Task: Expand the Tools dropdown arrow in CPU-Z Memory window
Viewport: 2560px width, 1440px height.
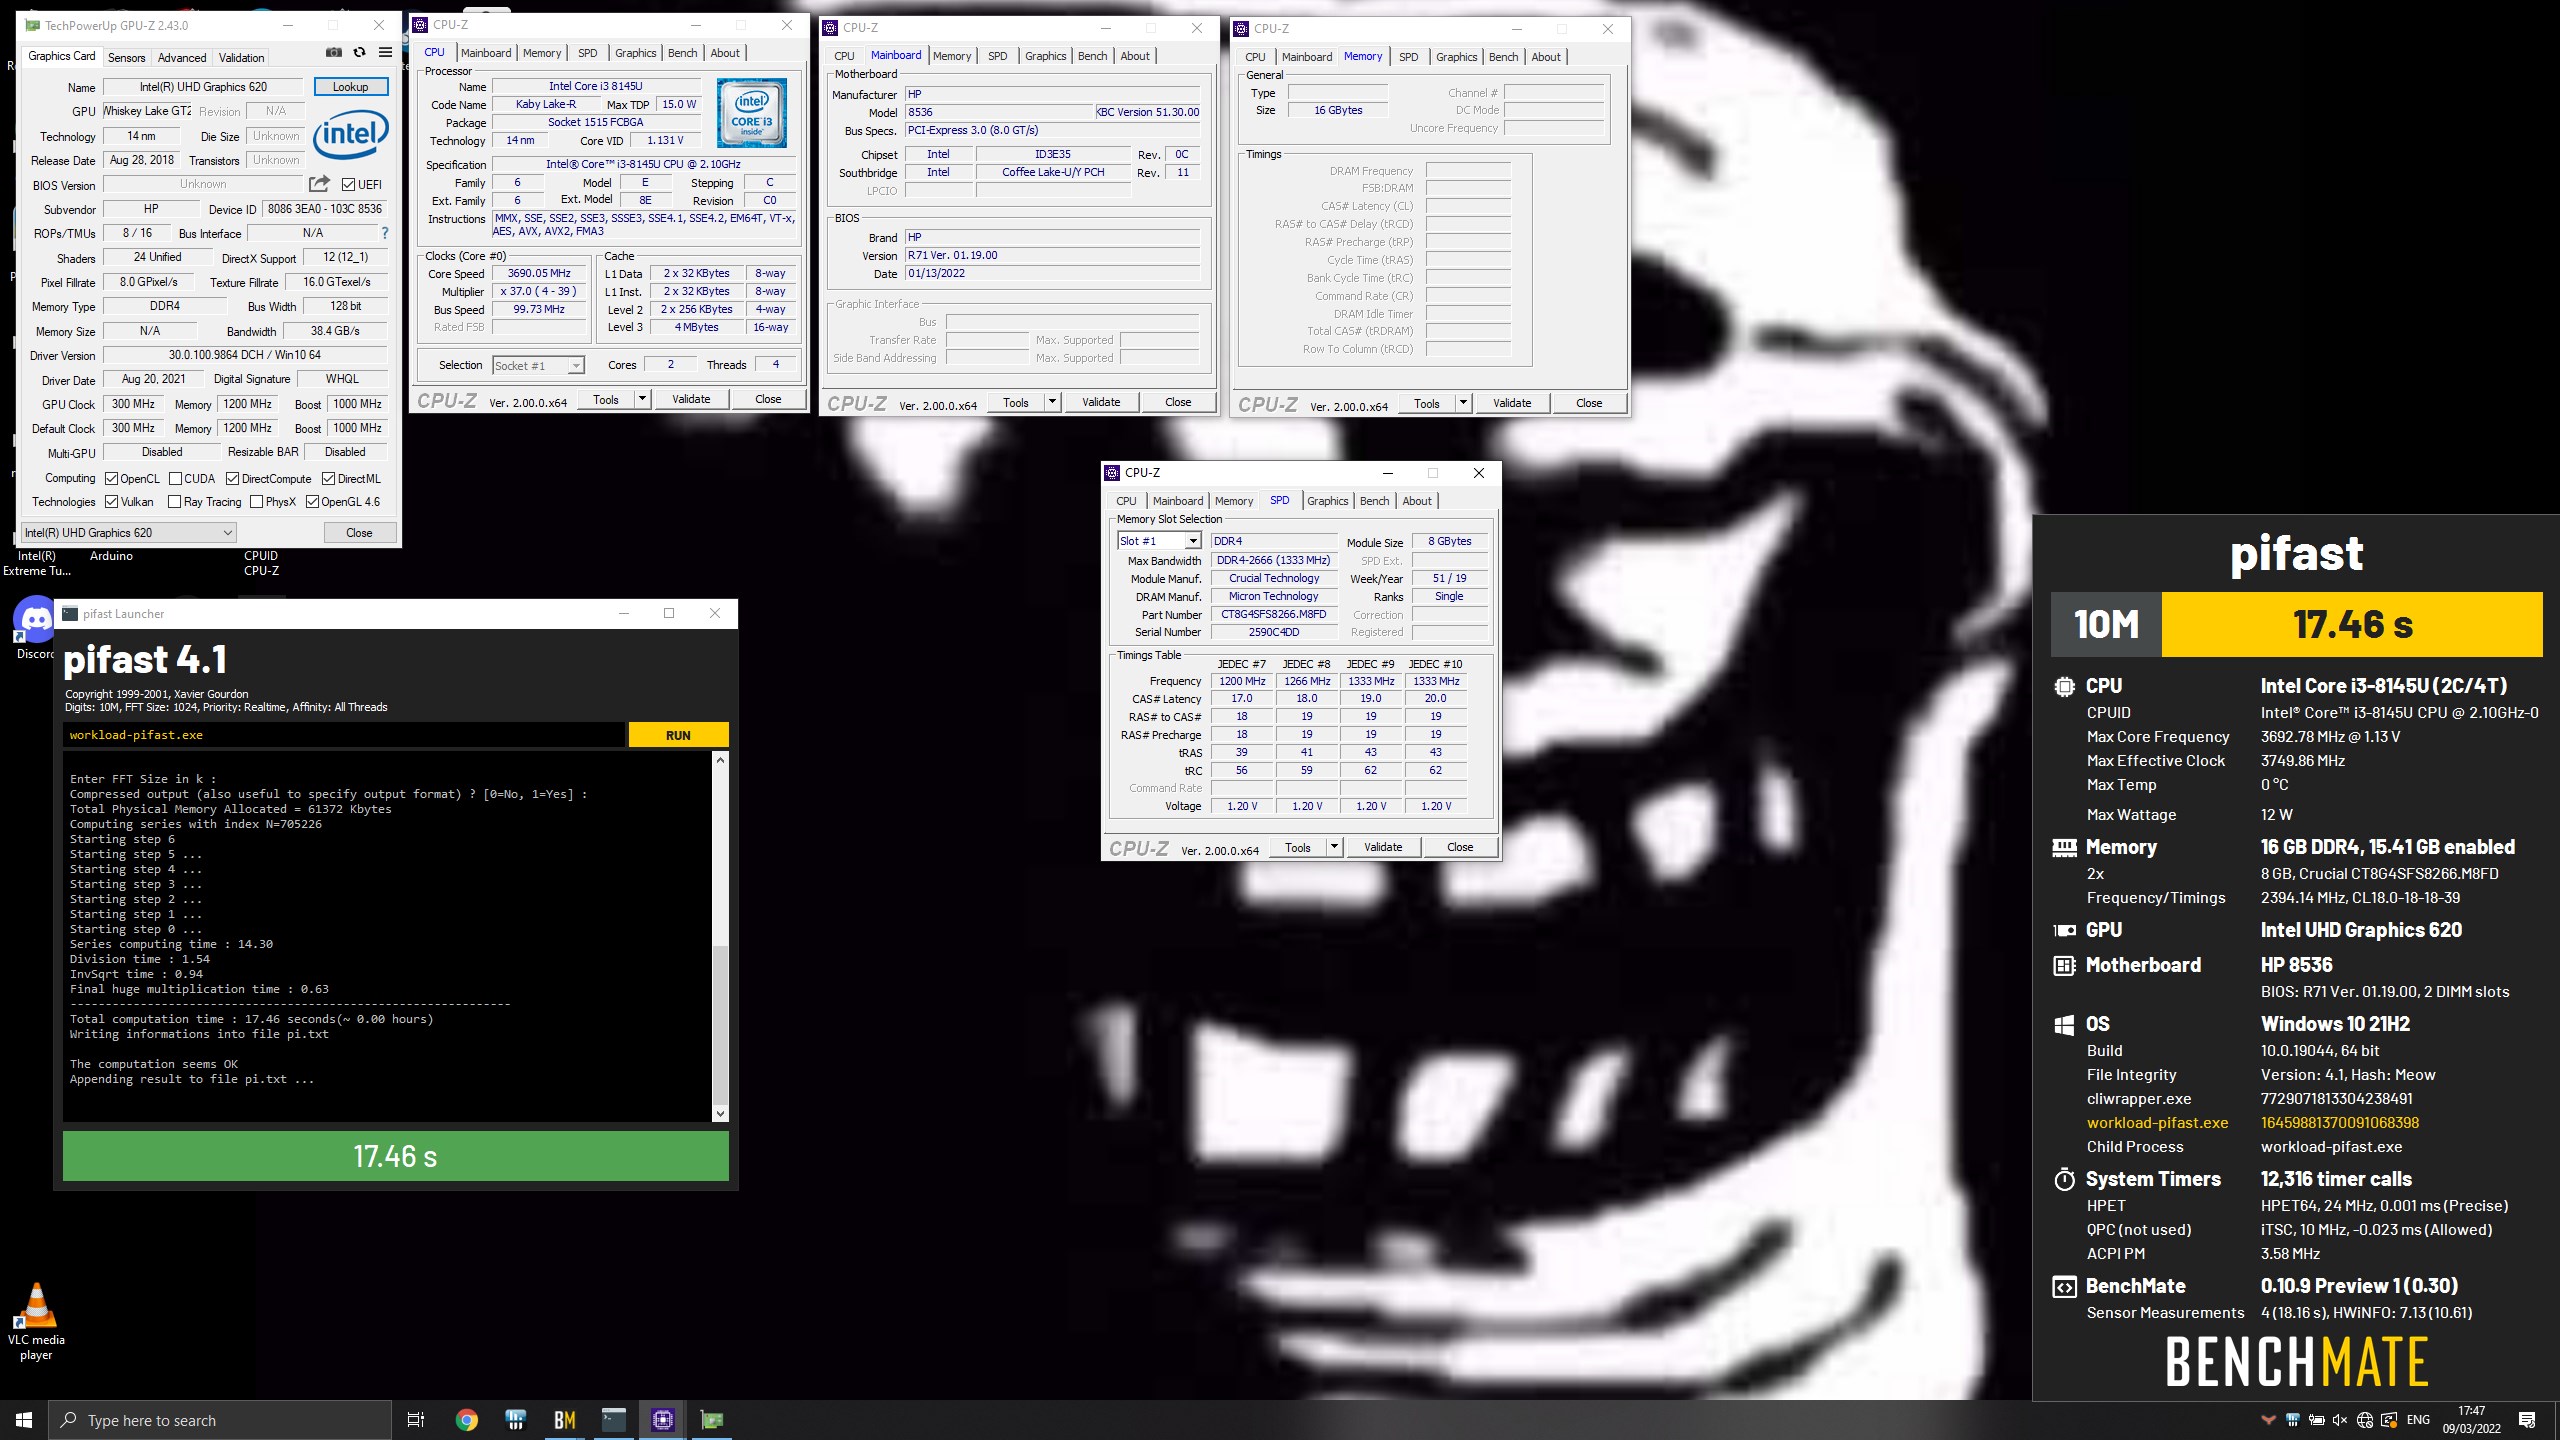Action: [1463, 403]
